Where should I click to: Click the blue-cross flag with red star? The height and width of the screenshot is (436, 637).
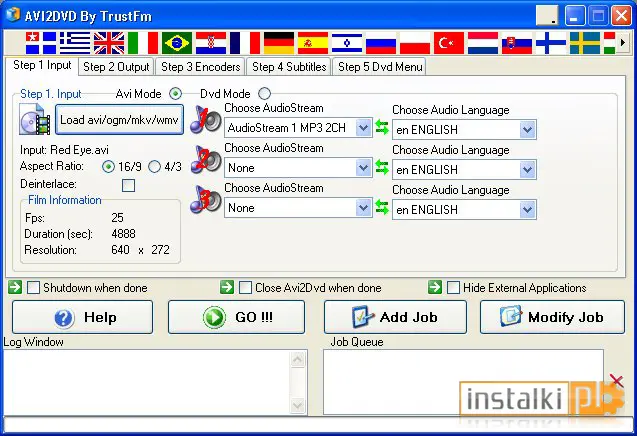(x=41, y=43)
